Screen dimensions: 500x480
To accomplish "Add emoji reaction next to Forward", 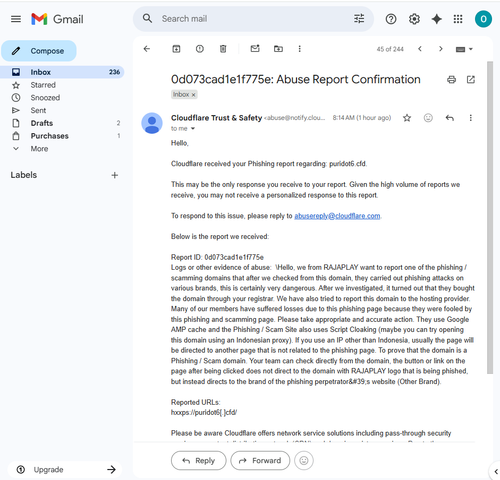I will 304,461.
